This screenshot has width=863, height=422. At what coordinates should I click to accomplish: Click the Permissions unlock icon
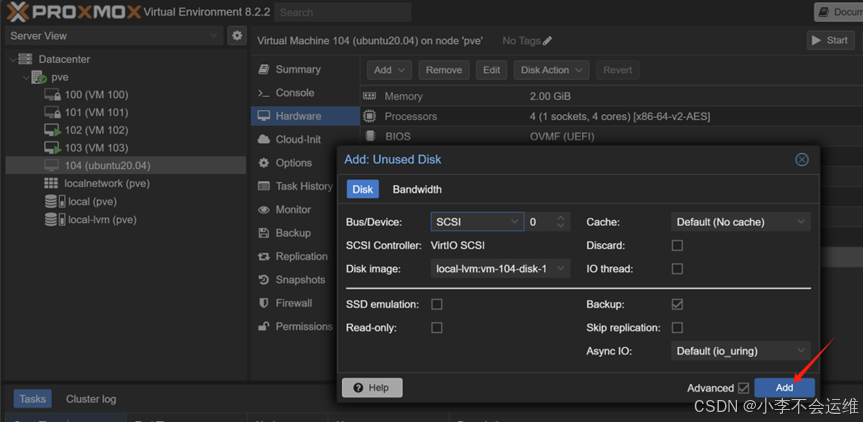tap(264, 326)
